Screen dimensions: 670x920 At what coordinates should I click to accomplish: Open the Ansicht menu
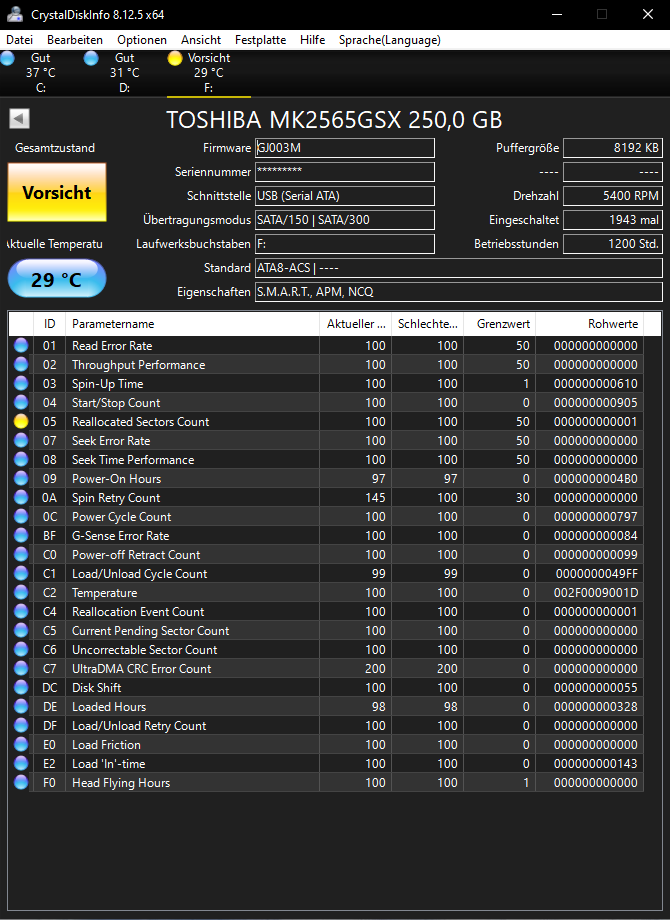[201, 40]
